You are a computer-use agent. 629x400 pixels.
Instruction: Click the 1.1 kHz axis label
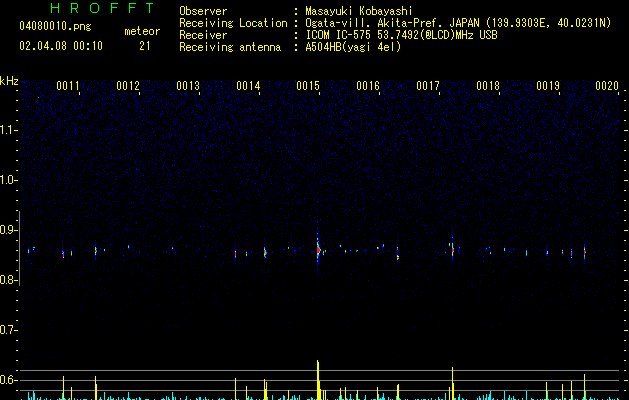tap(7, 130)
